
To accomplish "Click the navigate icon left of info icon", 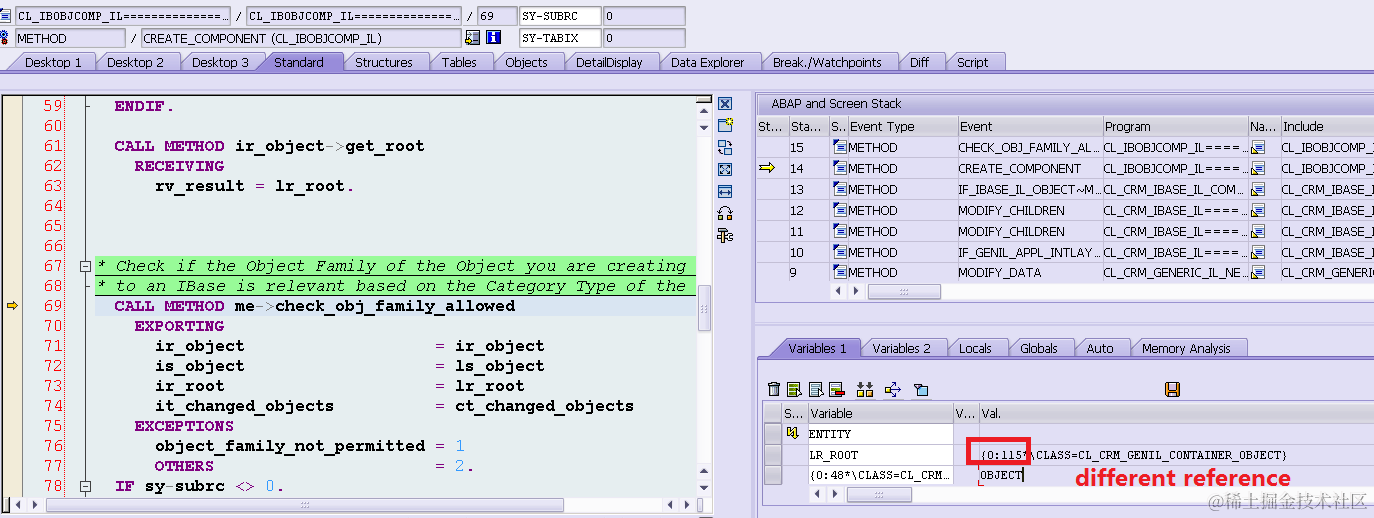I will coord(472,38).
